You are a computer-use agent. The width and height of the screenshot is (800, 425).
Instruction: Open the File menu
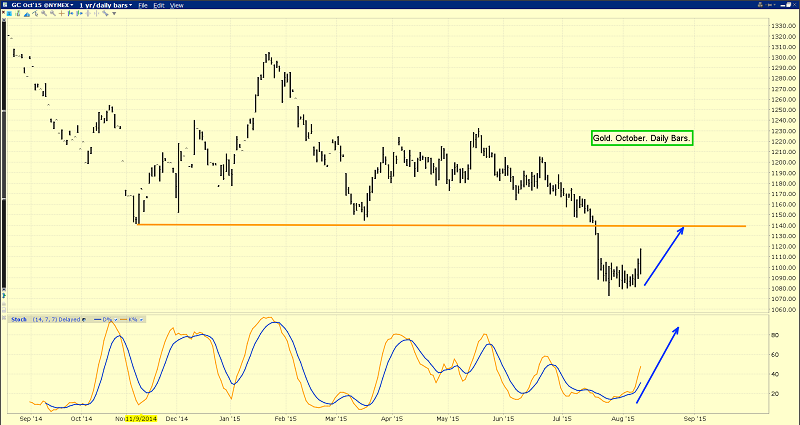144,6
